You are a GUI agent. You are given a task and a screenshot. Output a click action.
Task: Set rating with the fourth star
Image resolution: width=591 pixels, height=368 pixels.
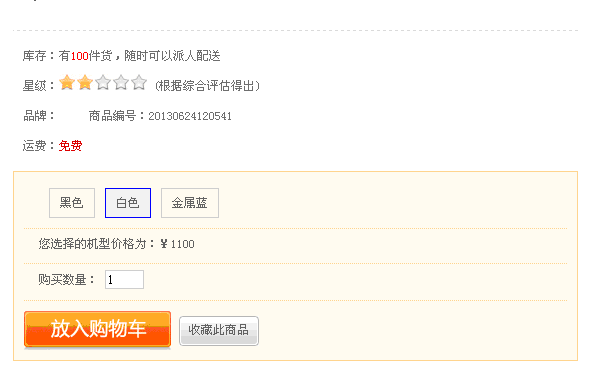[121, 82]
